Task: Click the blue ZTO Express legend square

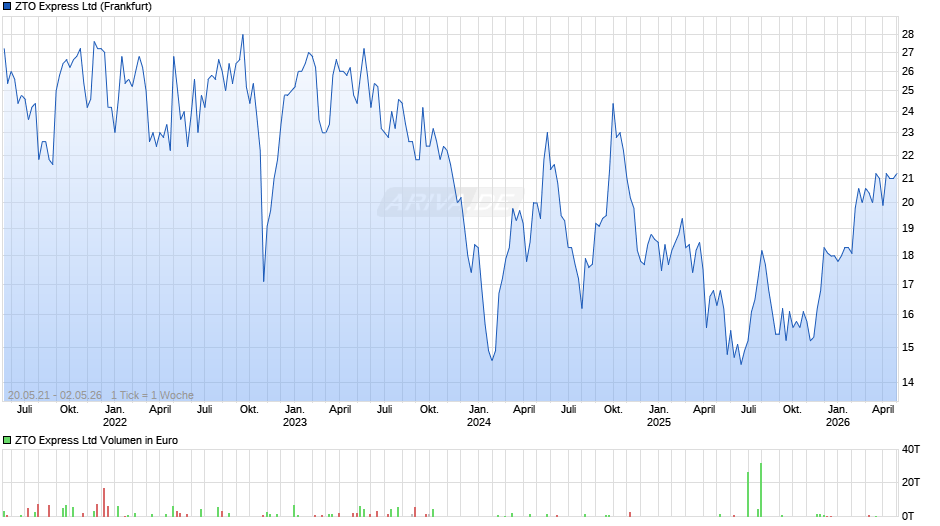Action: click(7, 7)
